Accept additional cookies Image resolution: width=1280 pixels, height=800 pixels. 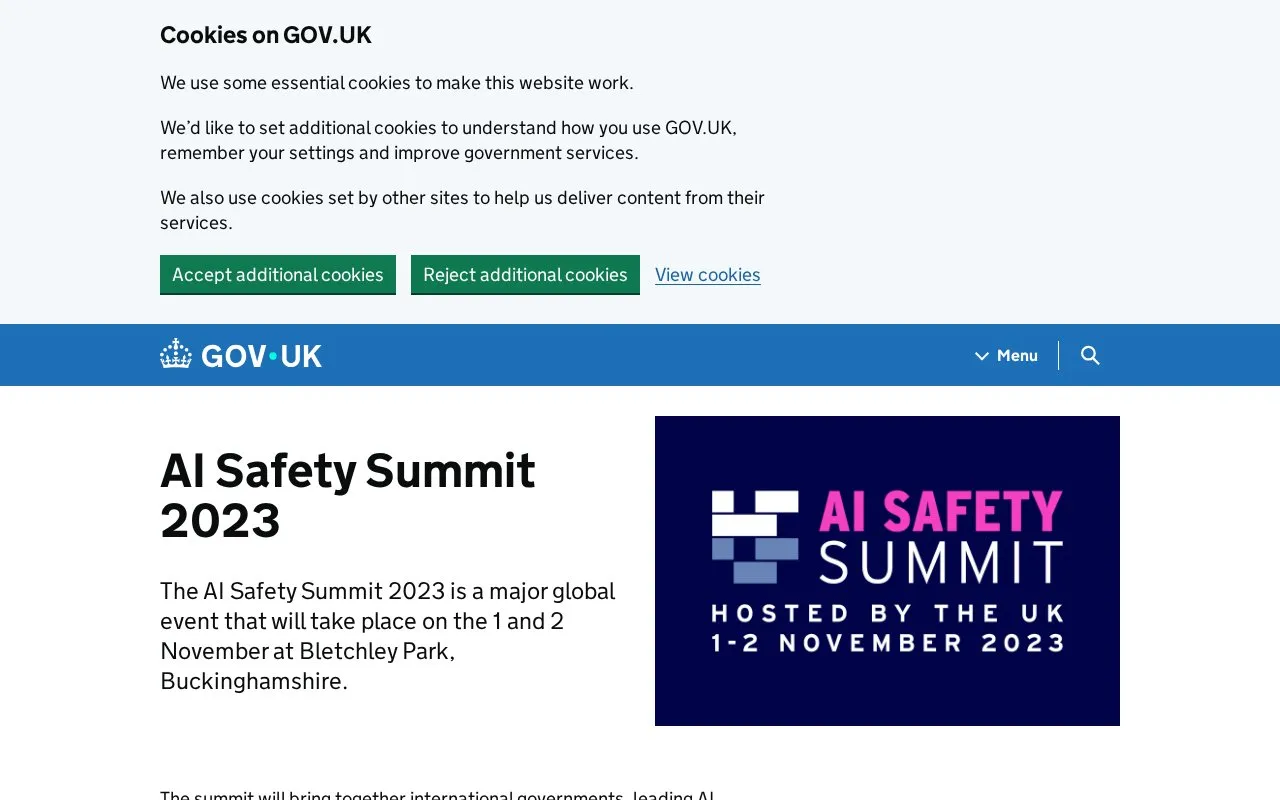pos(278,274)
